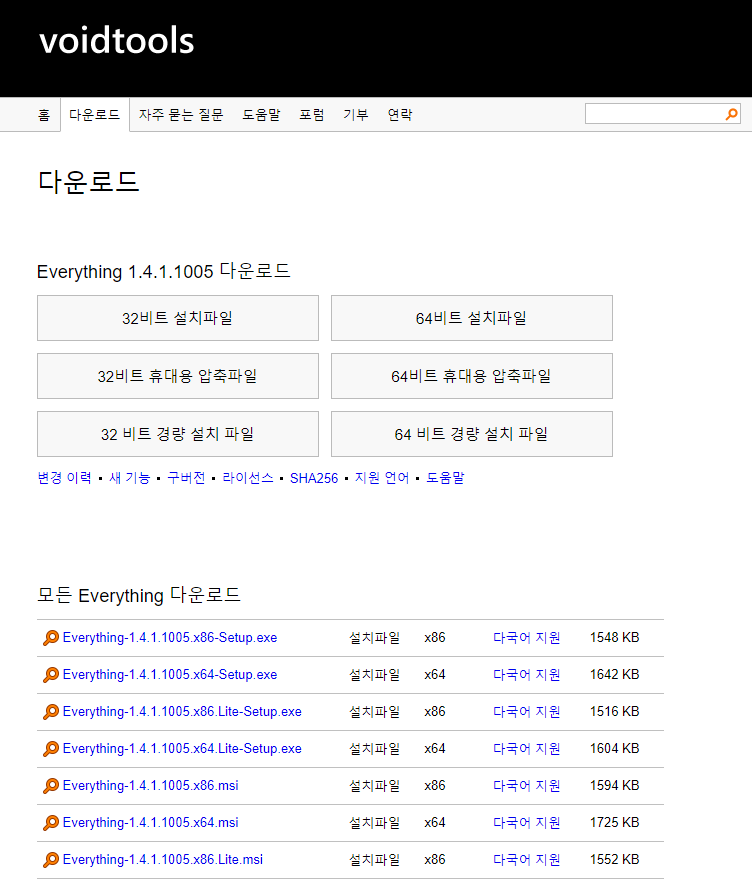
Task: Click the orange search magnifier icon
Action: coord(731,114)
